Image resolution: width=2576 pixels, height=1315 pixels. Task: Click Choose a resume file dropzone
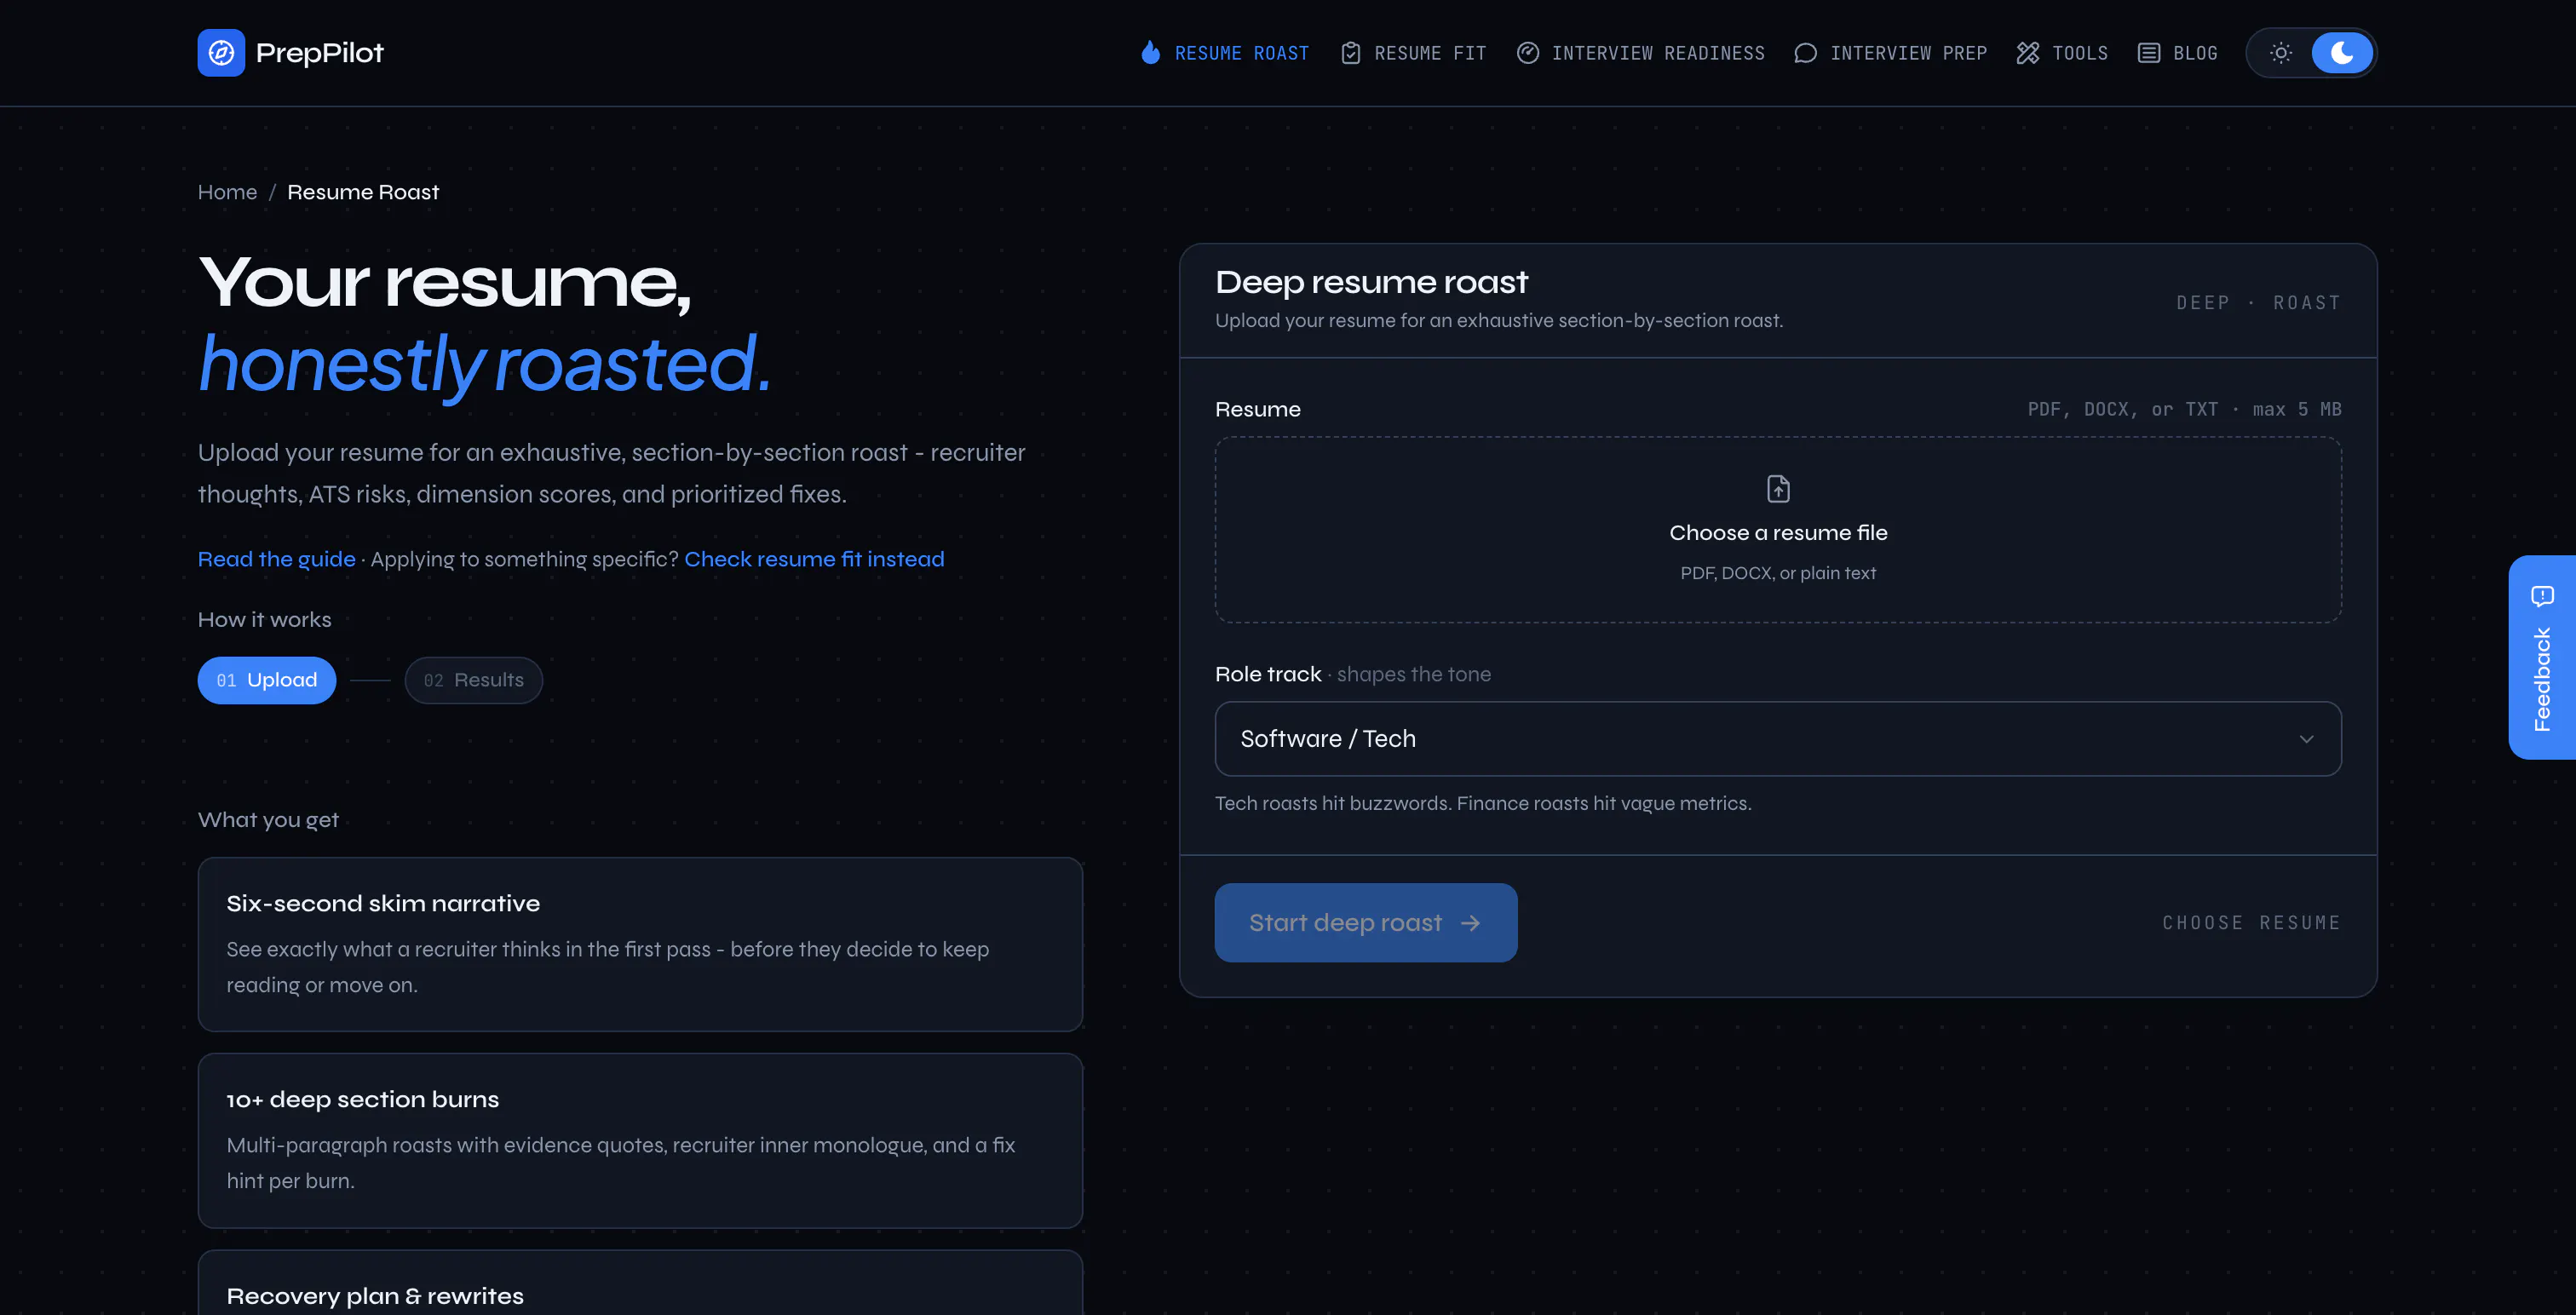1778,530
